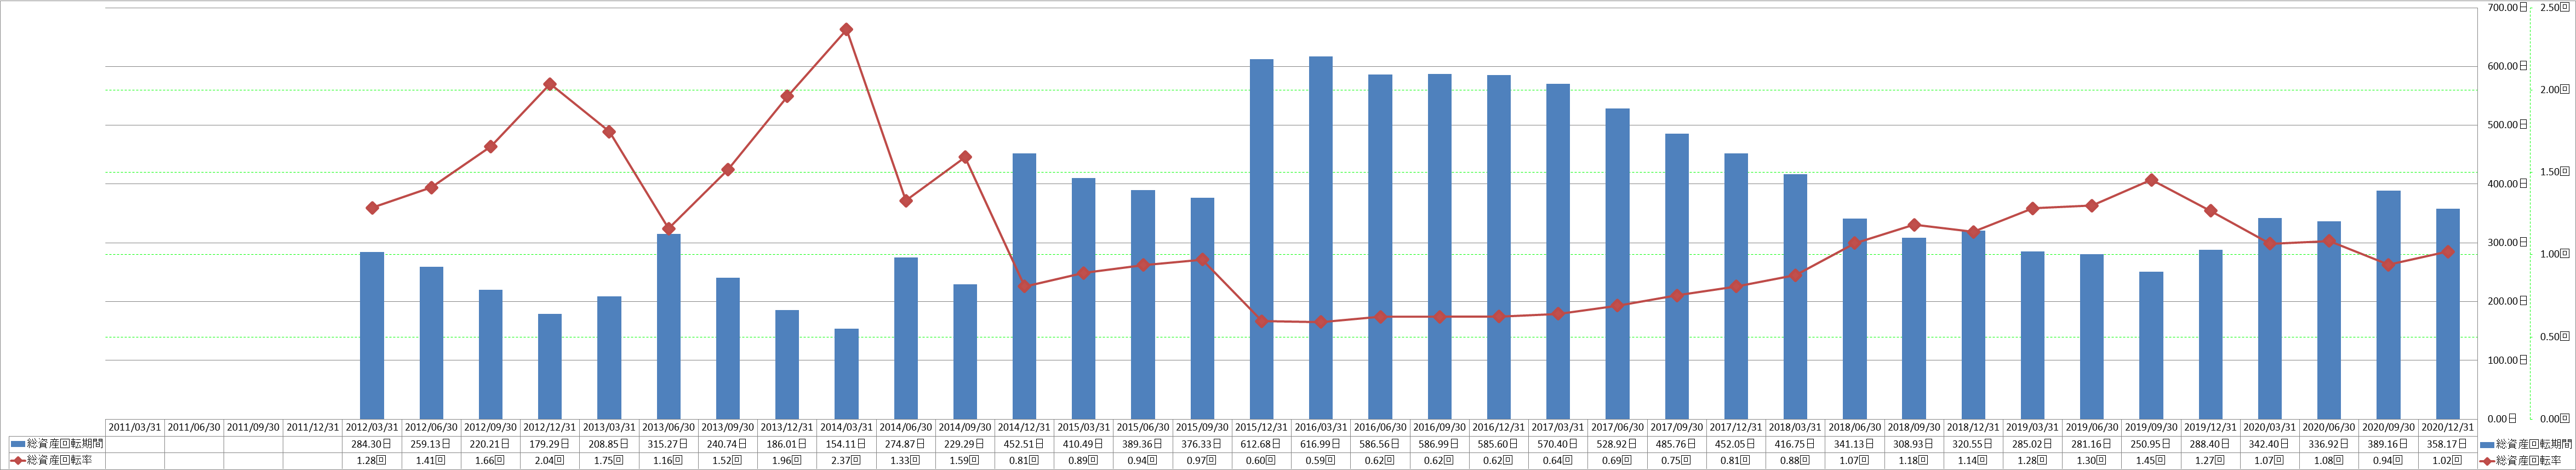Click the 総資産回転率 legend entry at right

2528,460
